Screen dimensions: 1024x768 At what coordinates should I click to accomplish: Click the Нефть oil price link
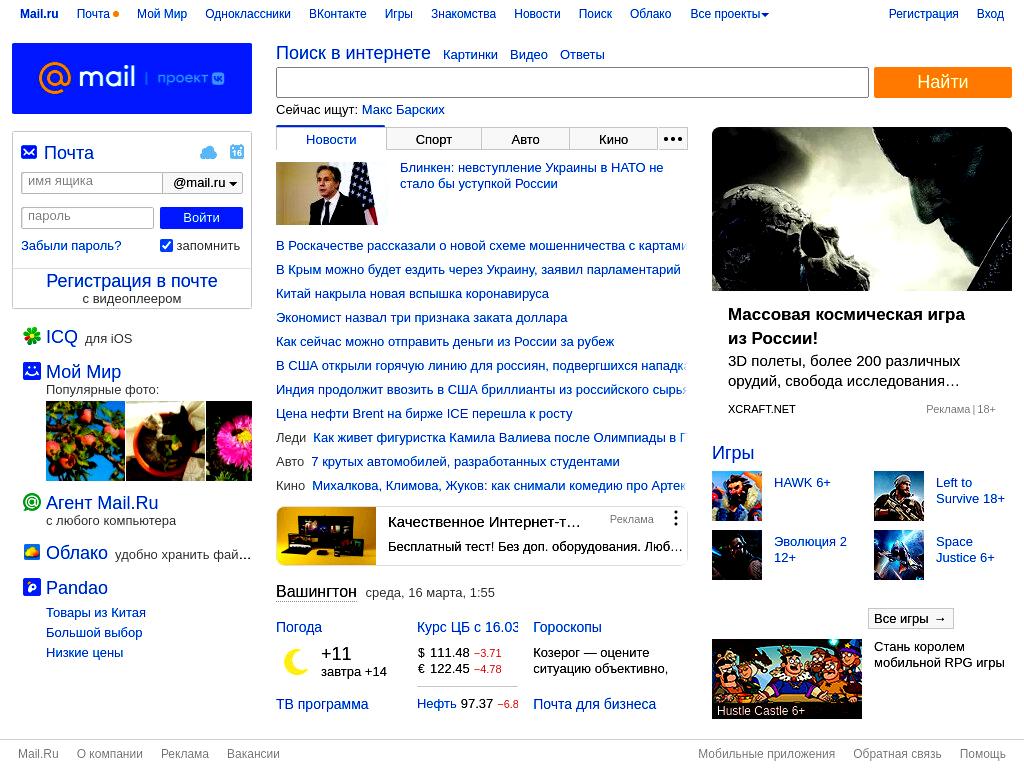coord(436,704)
